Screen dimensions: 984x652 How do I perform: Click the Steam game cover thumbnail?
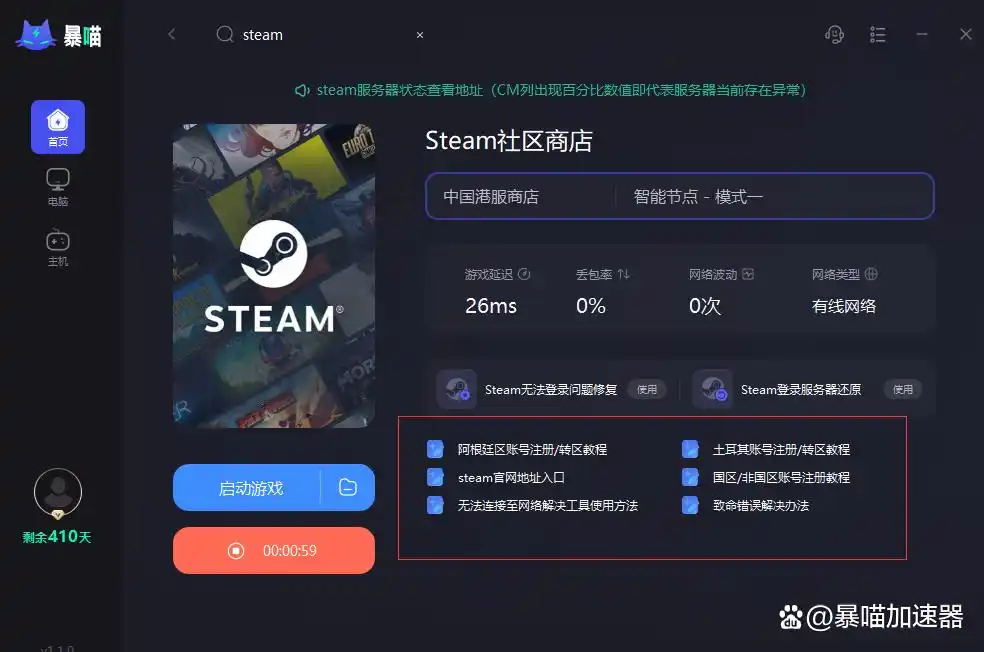click(274, 275)
